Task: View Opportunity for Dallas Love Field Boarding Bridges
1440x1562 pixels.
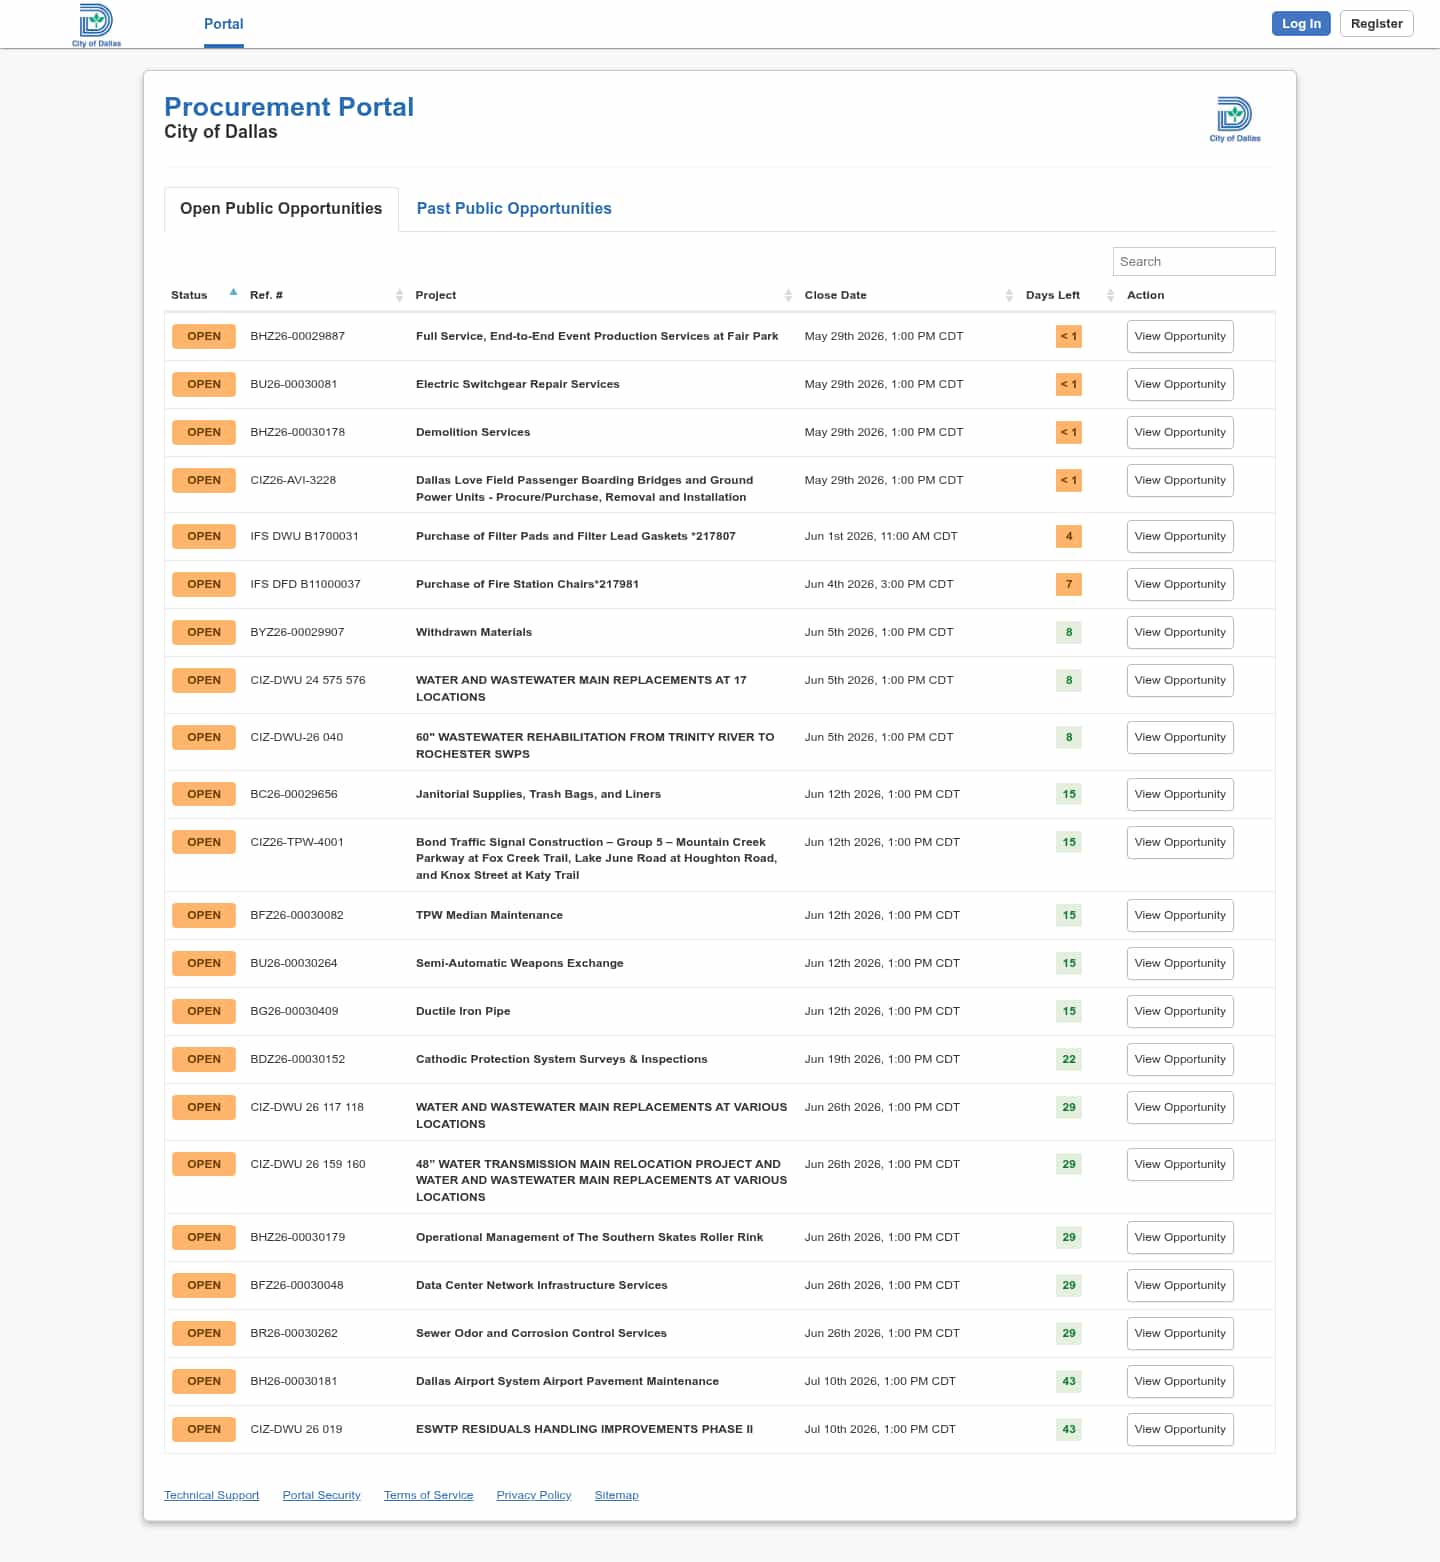Action: click(1180, 480)
